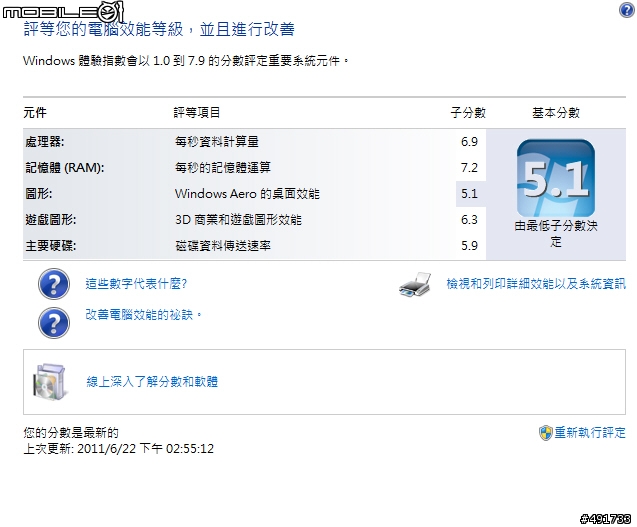Click 由最低子分數決定 caption
Image resolution: width=637 pixels, height=527 pixels.
click(556, 234)
